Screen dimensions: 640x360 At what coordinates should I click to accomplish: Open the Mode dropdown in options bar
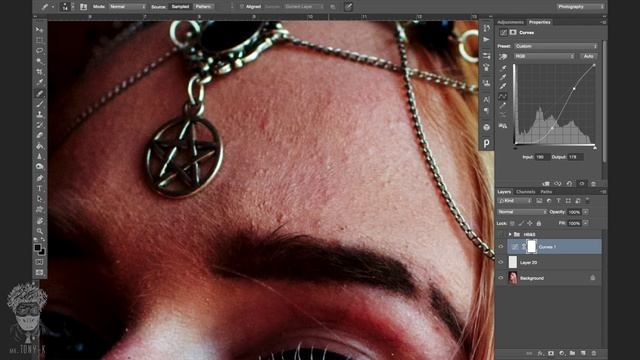127,7
